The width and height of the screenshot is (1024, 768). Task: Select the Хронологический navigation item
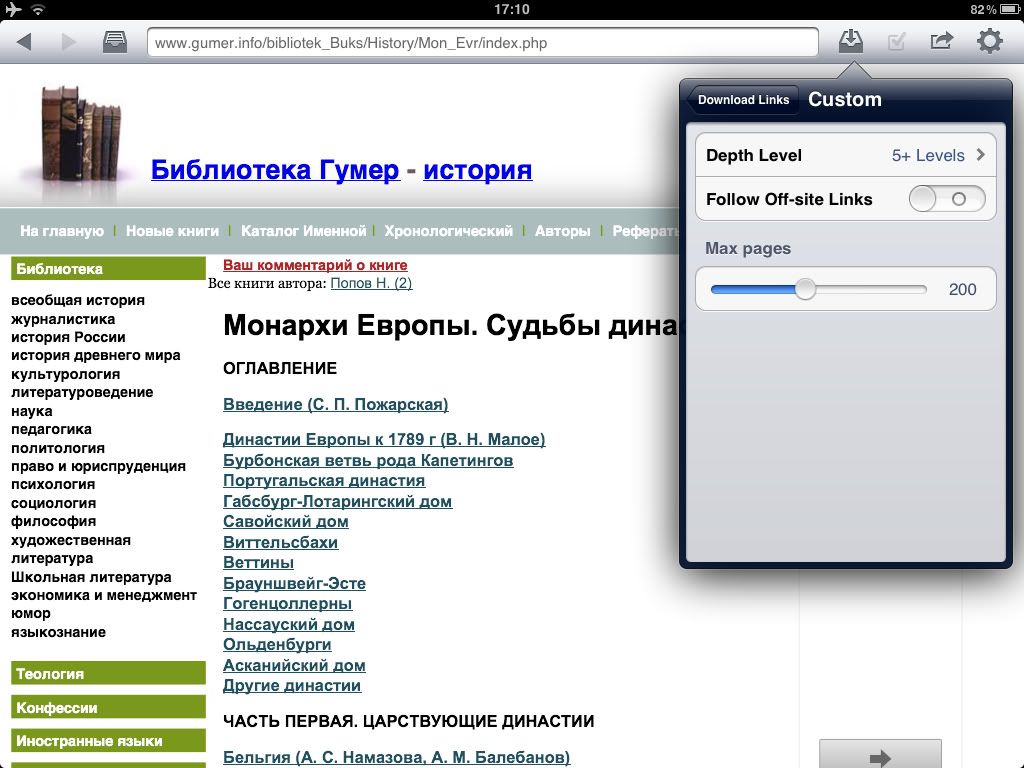(448, 231)
